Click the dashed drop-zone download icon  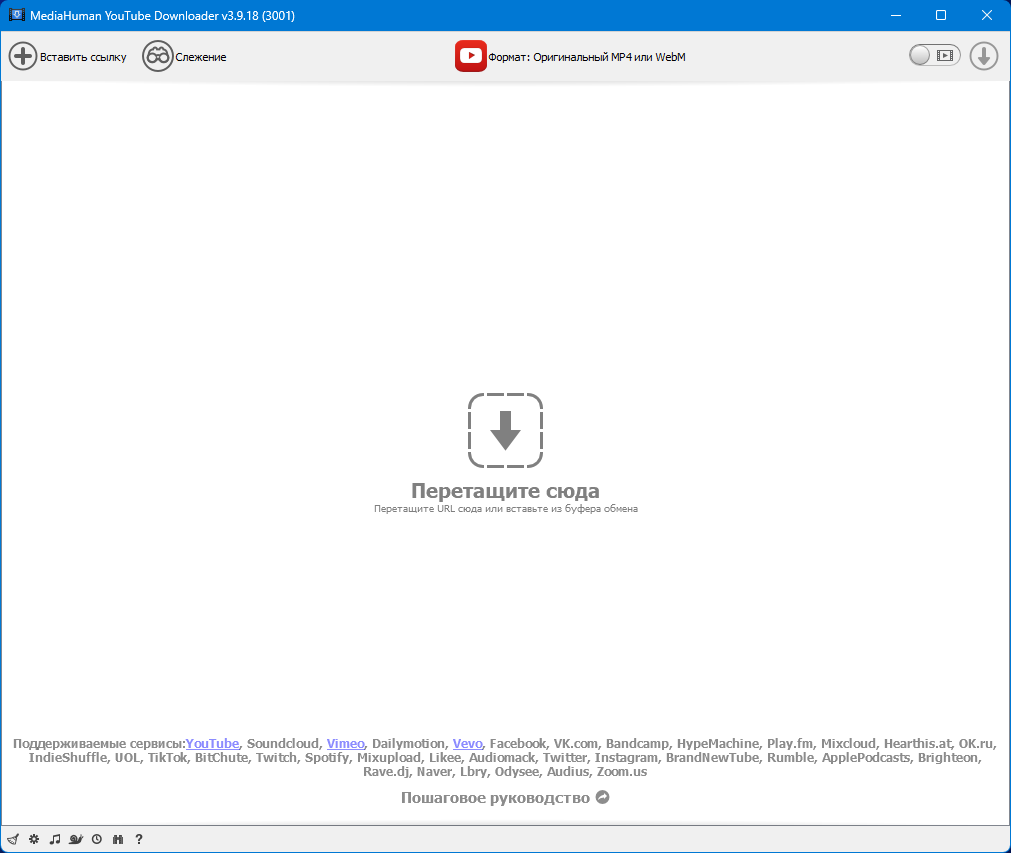(x=506, y=430)
